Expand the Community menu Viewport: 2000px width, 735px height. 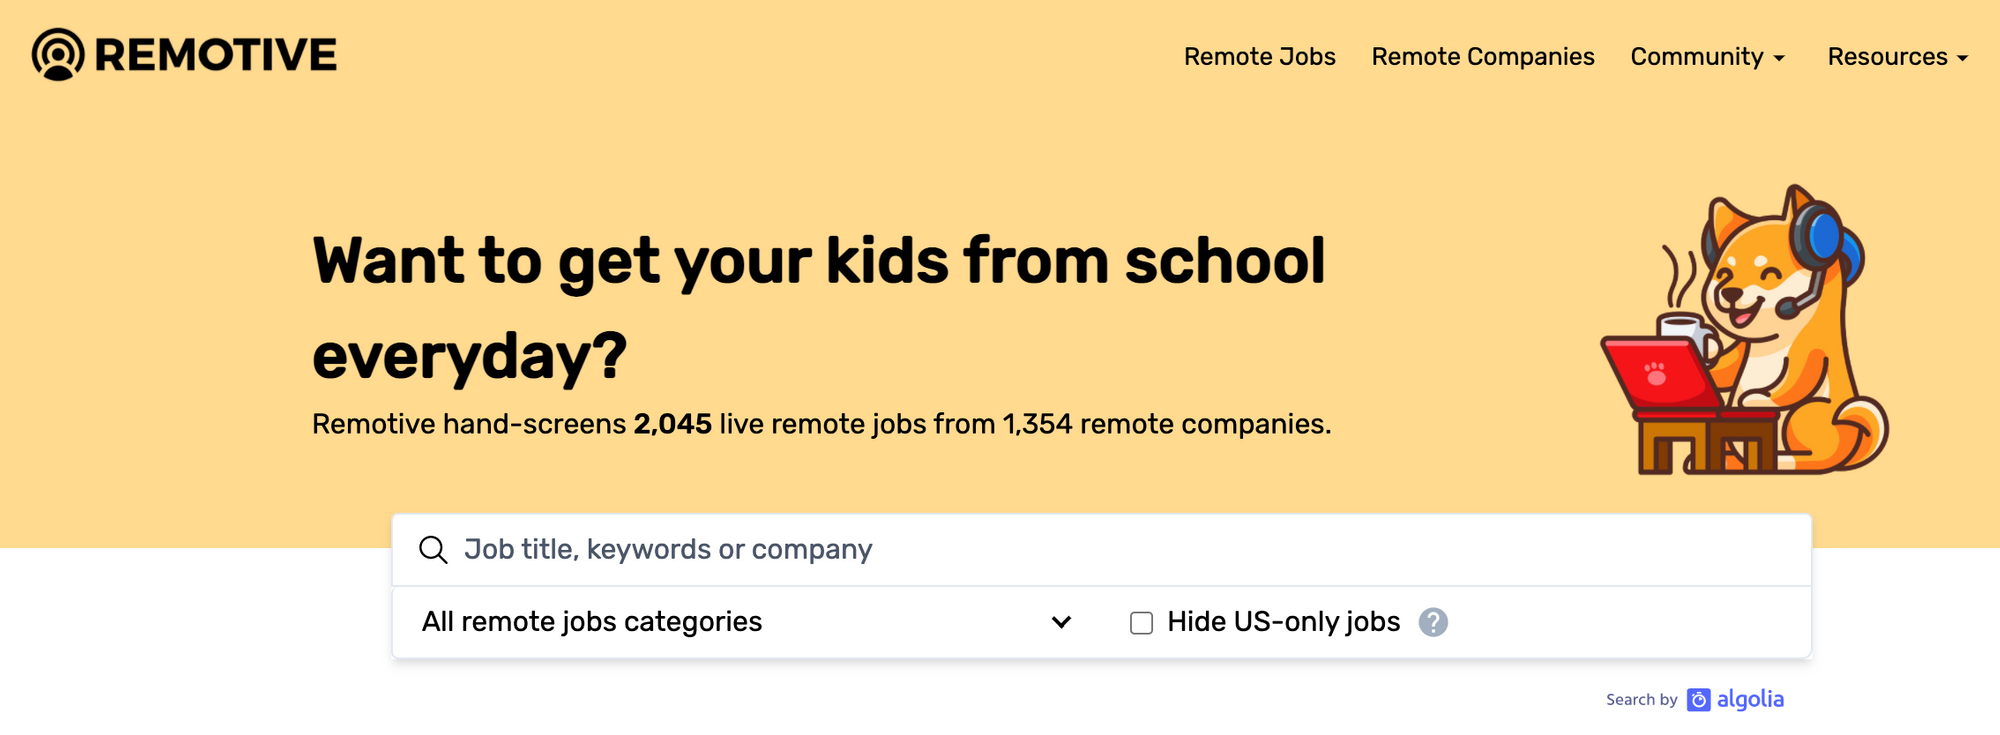(1707, 57)
